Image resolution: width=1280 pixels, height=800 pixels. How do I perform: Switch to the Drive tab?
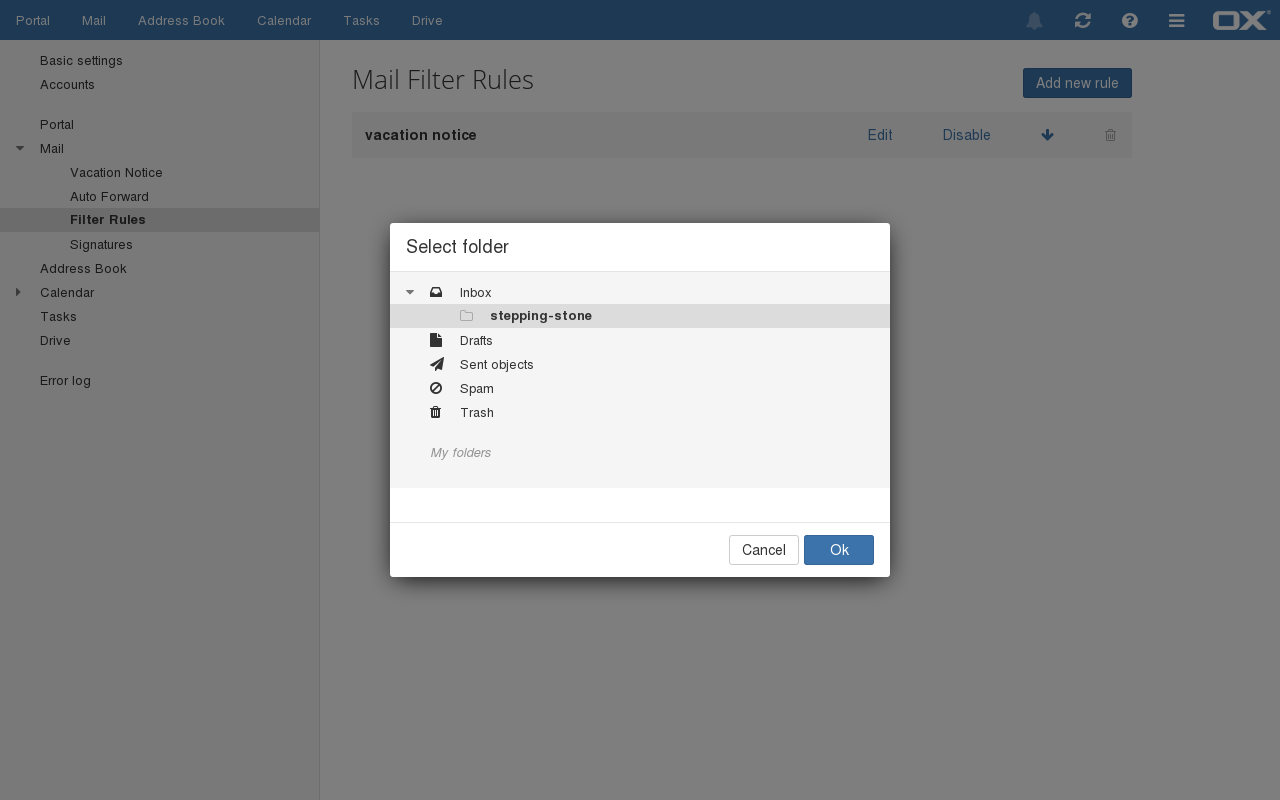click(x=427, y=20)
